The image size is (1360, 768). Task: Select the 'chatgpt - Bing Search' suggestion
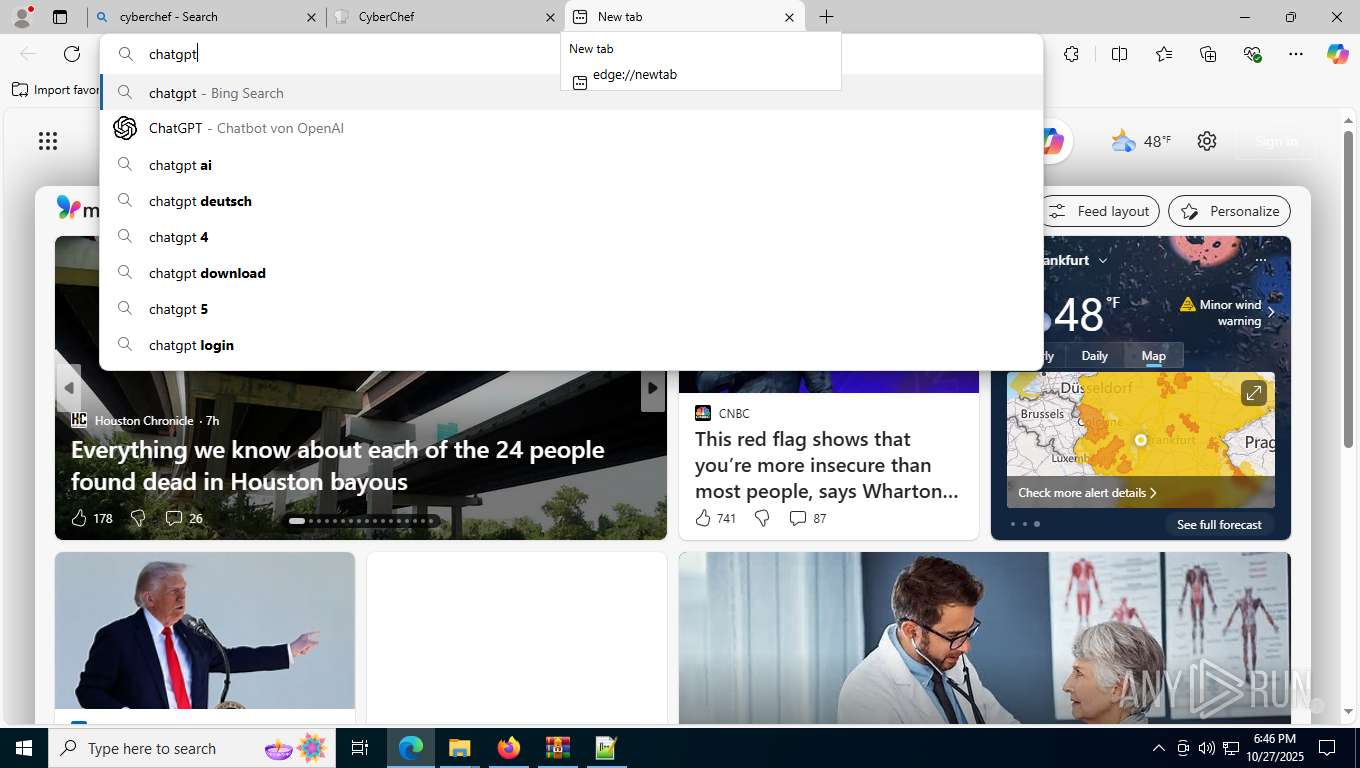(571, 93)
